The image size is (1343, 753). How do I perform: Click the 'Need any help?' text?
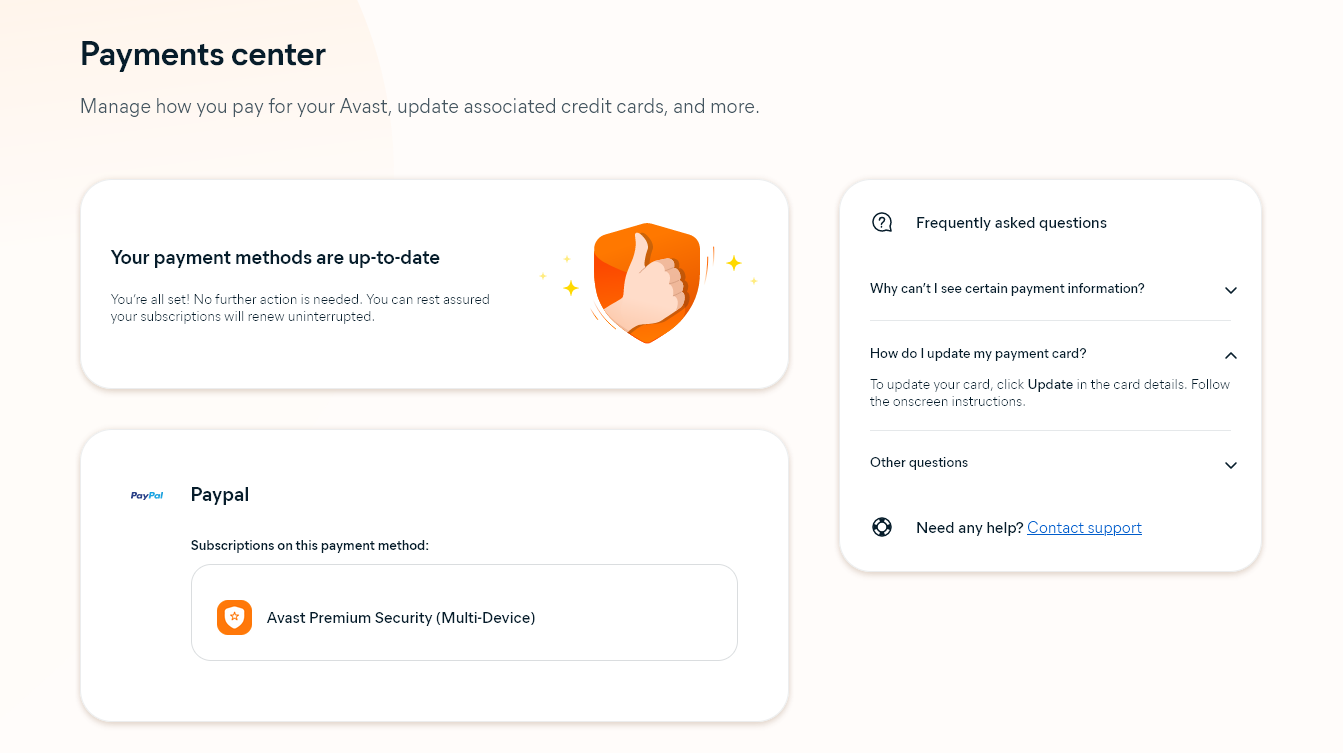(x=969, y=528)
